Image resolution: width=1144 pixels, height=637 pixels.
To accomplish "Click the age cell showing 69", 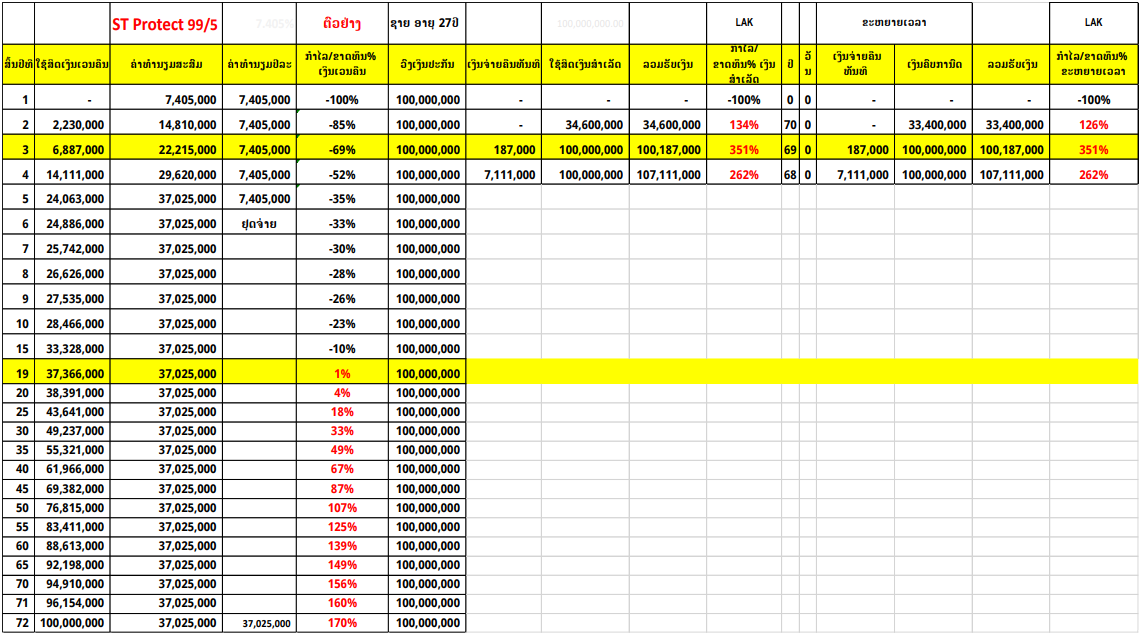I will pyautogui.click(x=790, y=150).
